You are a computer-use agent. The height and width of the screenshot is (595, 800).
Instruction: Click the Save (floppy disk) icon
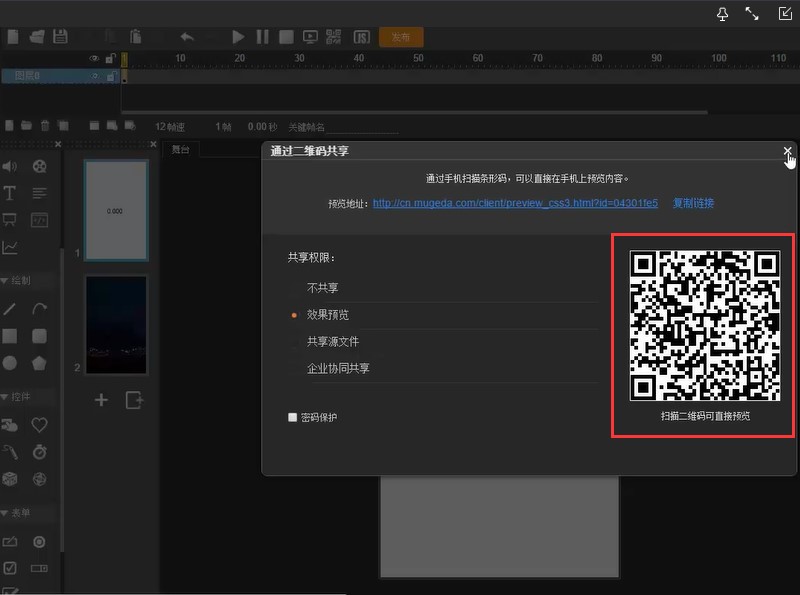coord(60,37)
